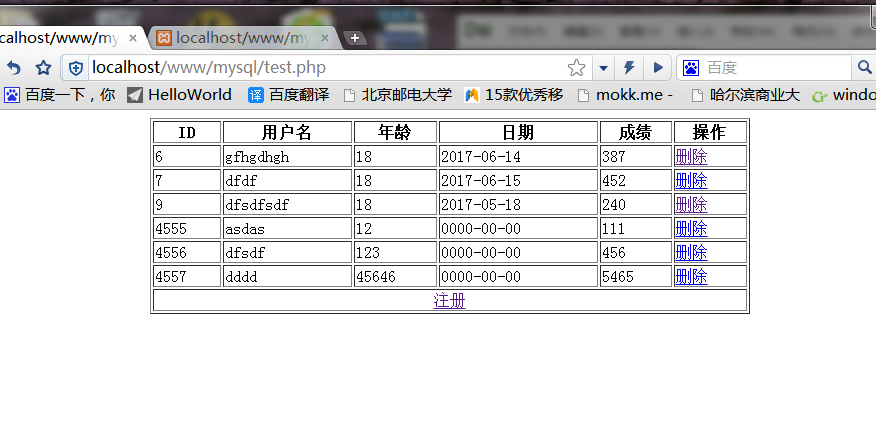Close the first localhost tab
876x423 pixels.
tap(132, 38)
